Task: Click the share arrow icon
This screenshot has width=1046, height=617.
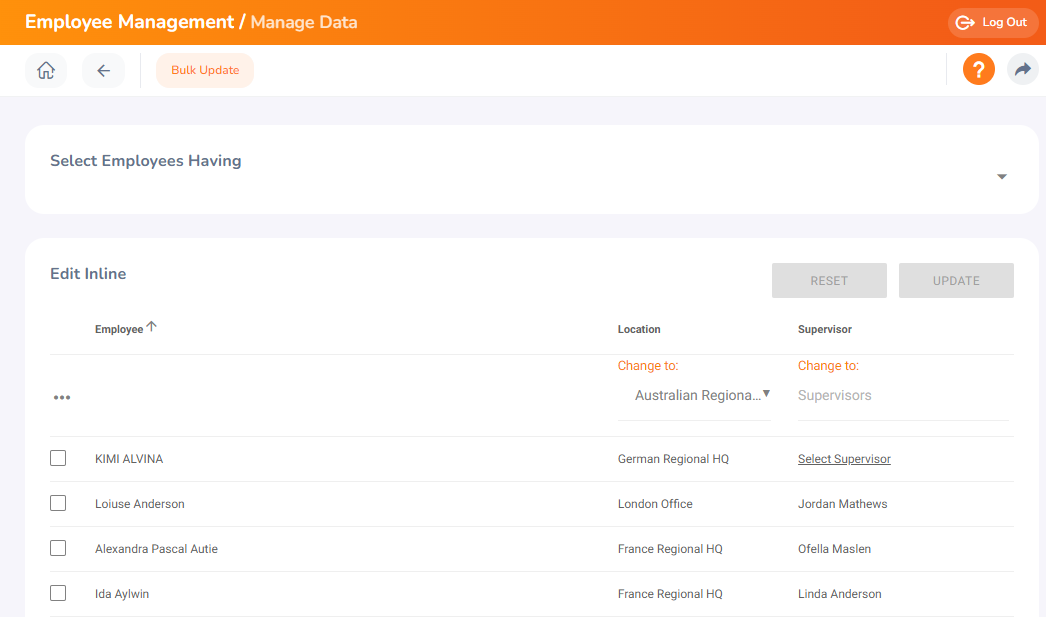Action: point(1022,70)
